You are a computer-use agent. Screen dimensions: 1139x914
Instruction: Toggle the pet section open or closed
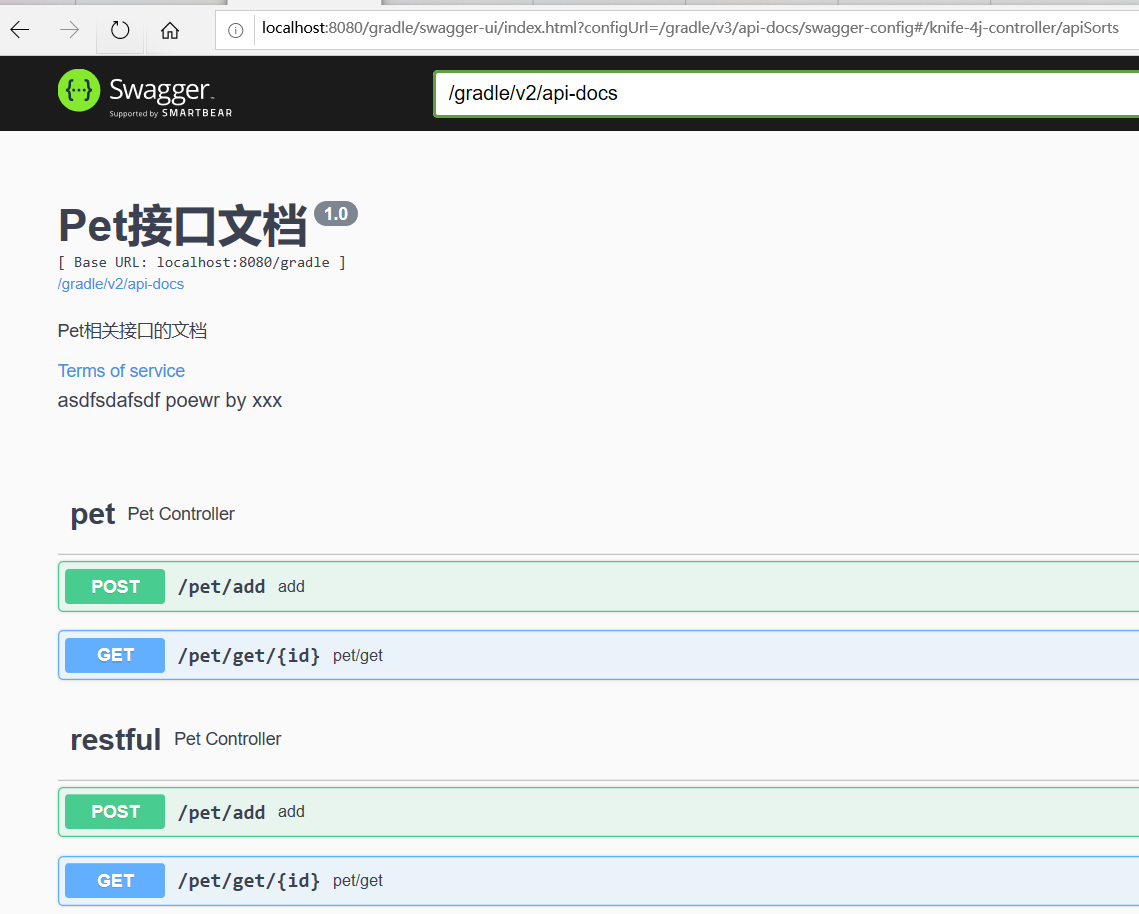click(93, 513)
